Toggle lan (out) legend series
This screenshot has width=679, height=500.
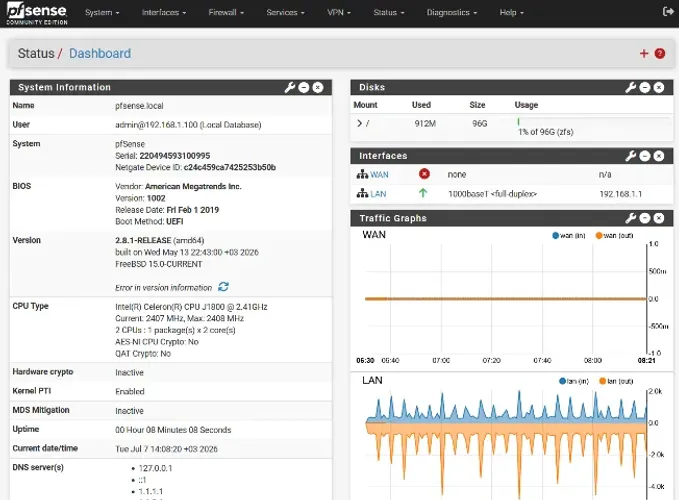coord(616,381)
